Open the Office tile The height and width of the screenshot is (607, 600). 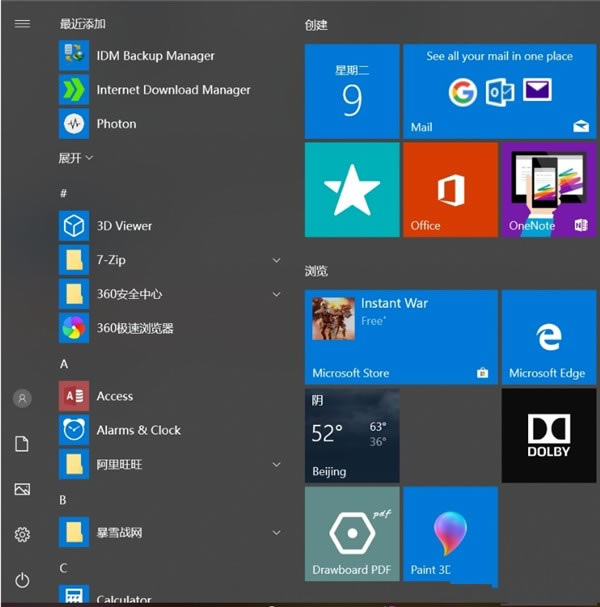pos(450,189)
